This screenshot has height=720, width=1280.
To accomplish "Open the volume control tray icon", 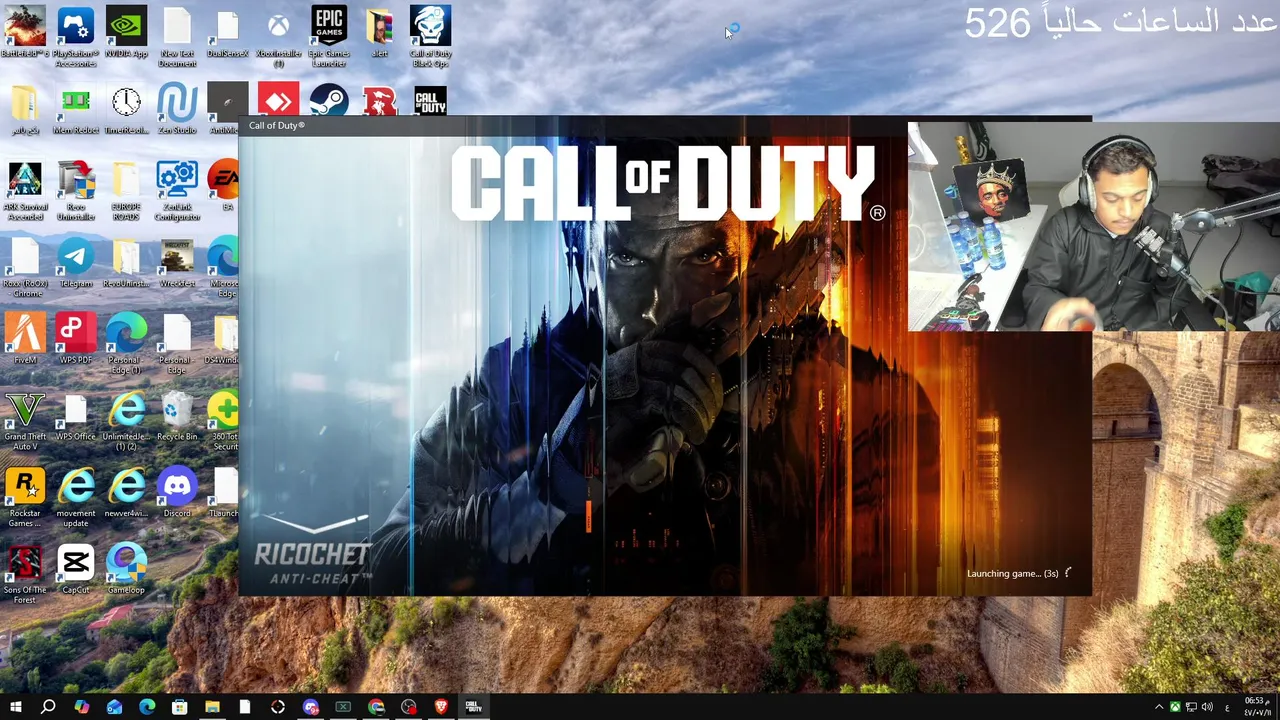I will 1207,707.
